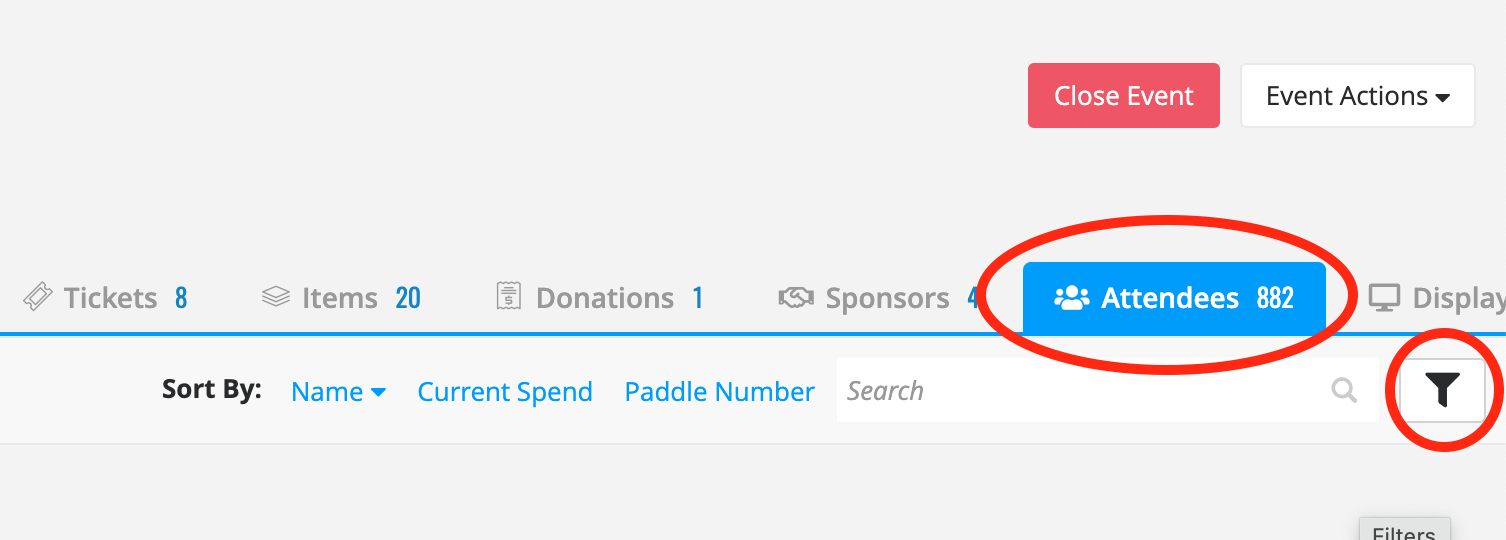Click the ticket icon beside Tickets

37,297
